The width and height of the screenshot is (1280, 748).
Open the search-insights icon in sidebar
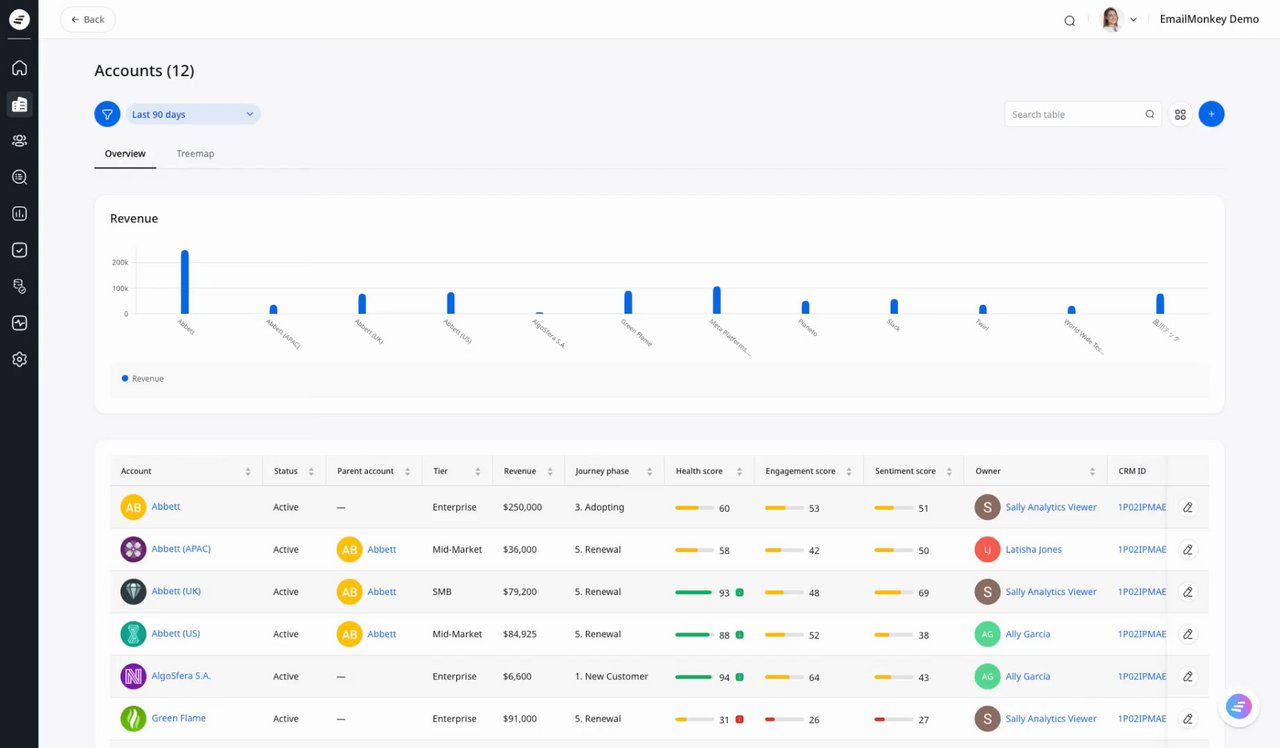point(19,177)
